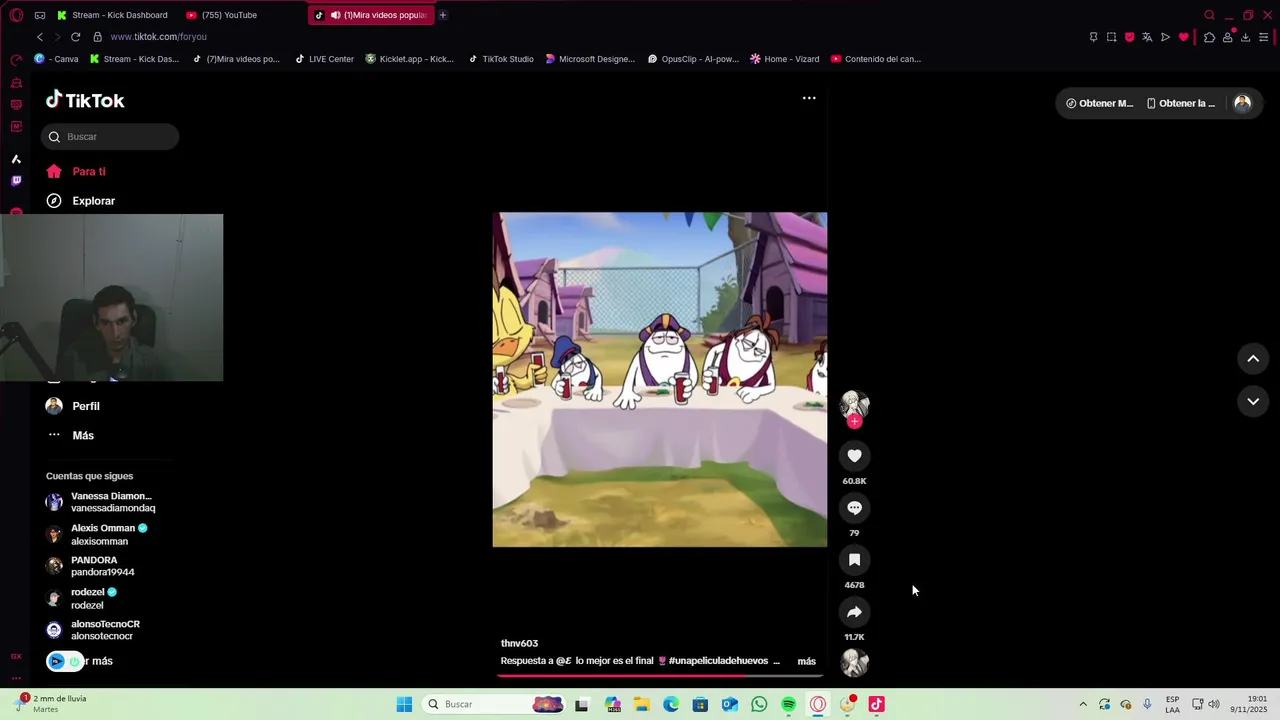
Task: Open followed account PANDORA
Action: click(x=90, y=566)
